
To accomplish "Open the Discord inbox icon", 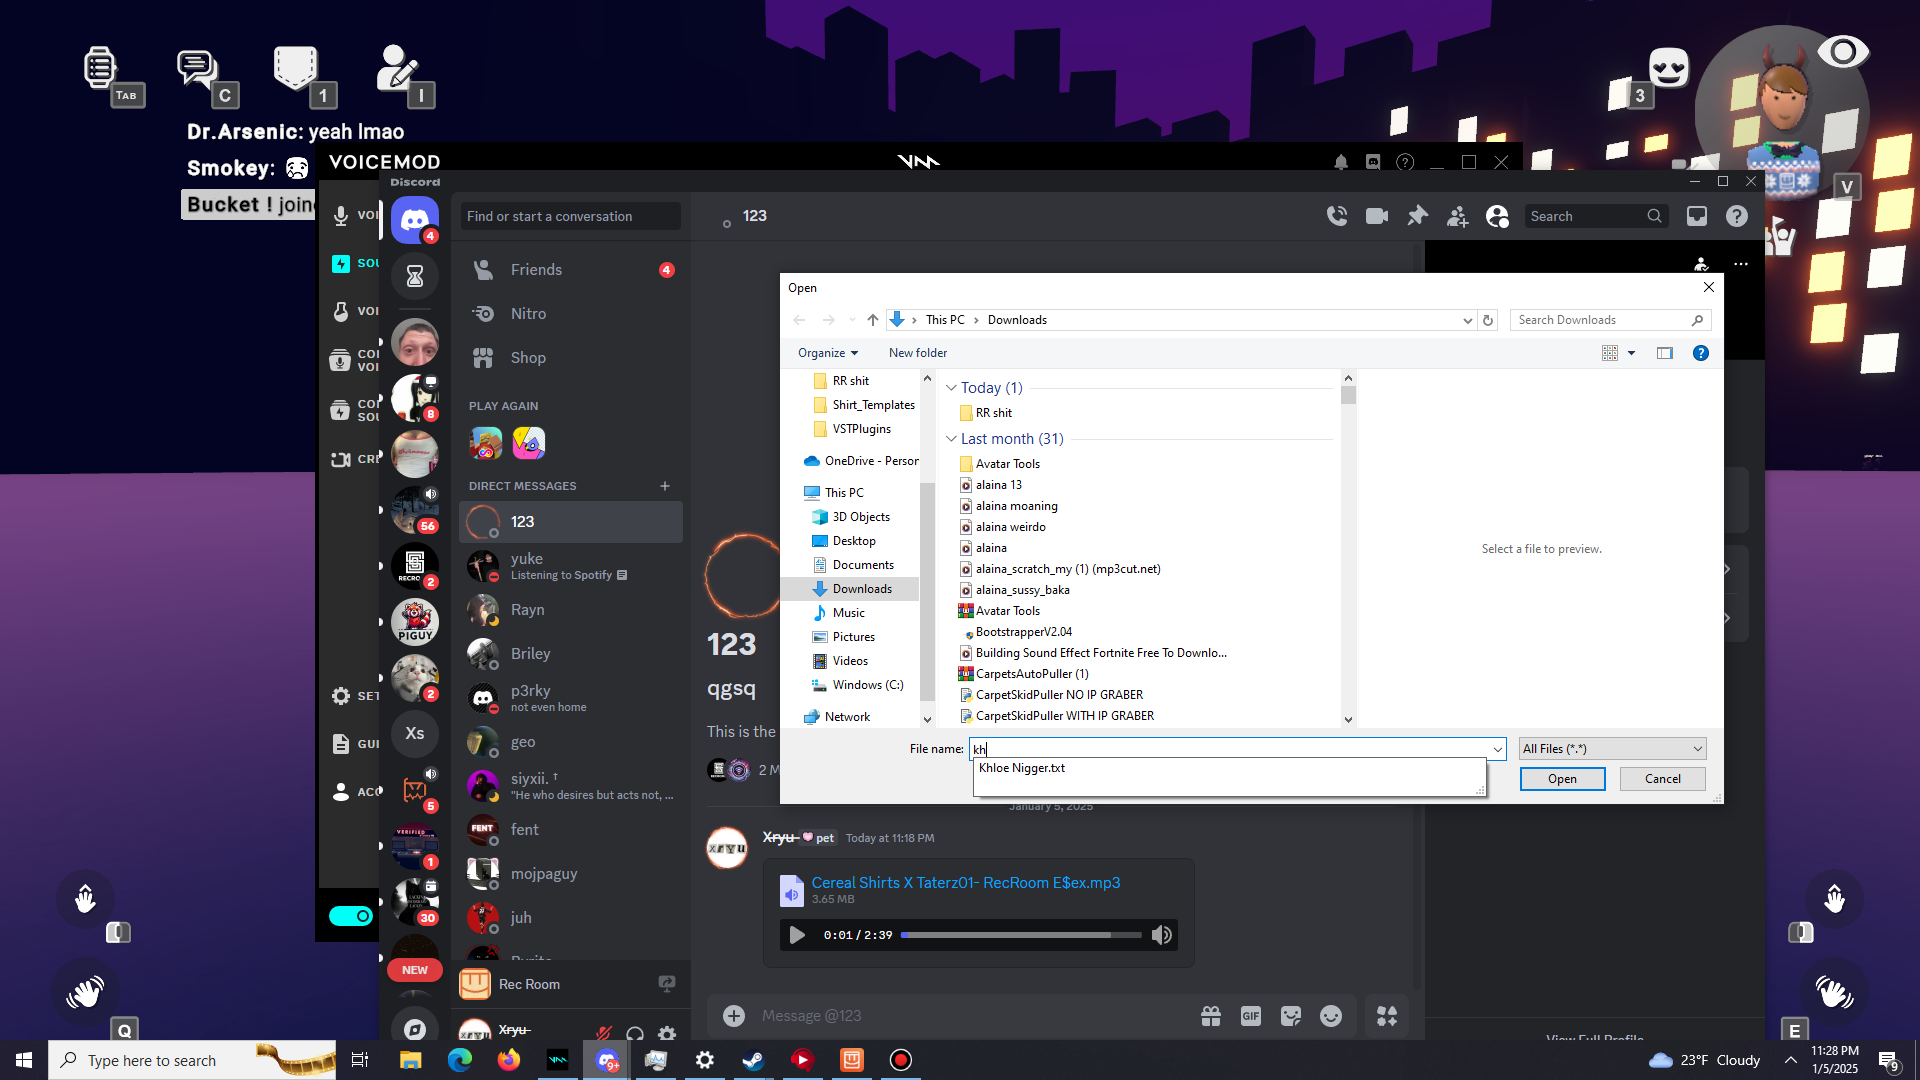I will 1697,216.
